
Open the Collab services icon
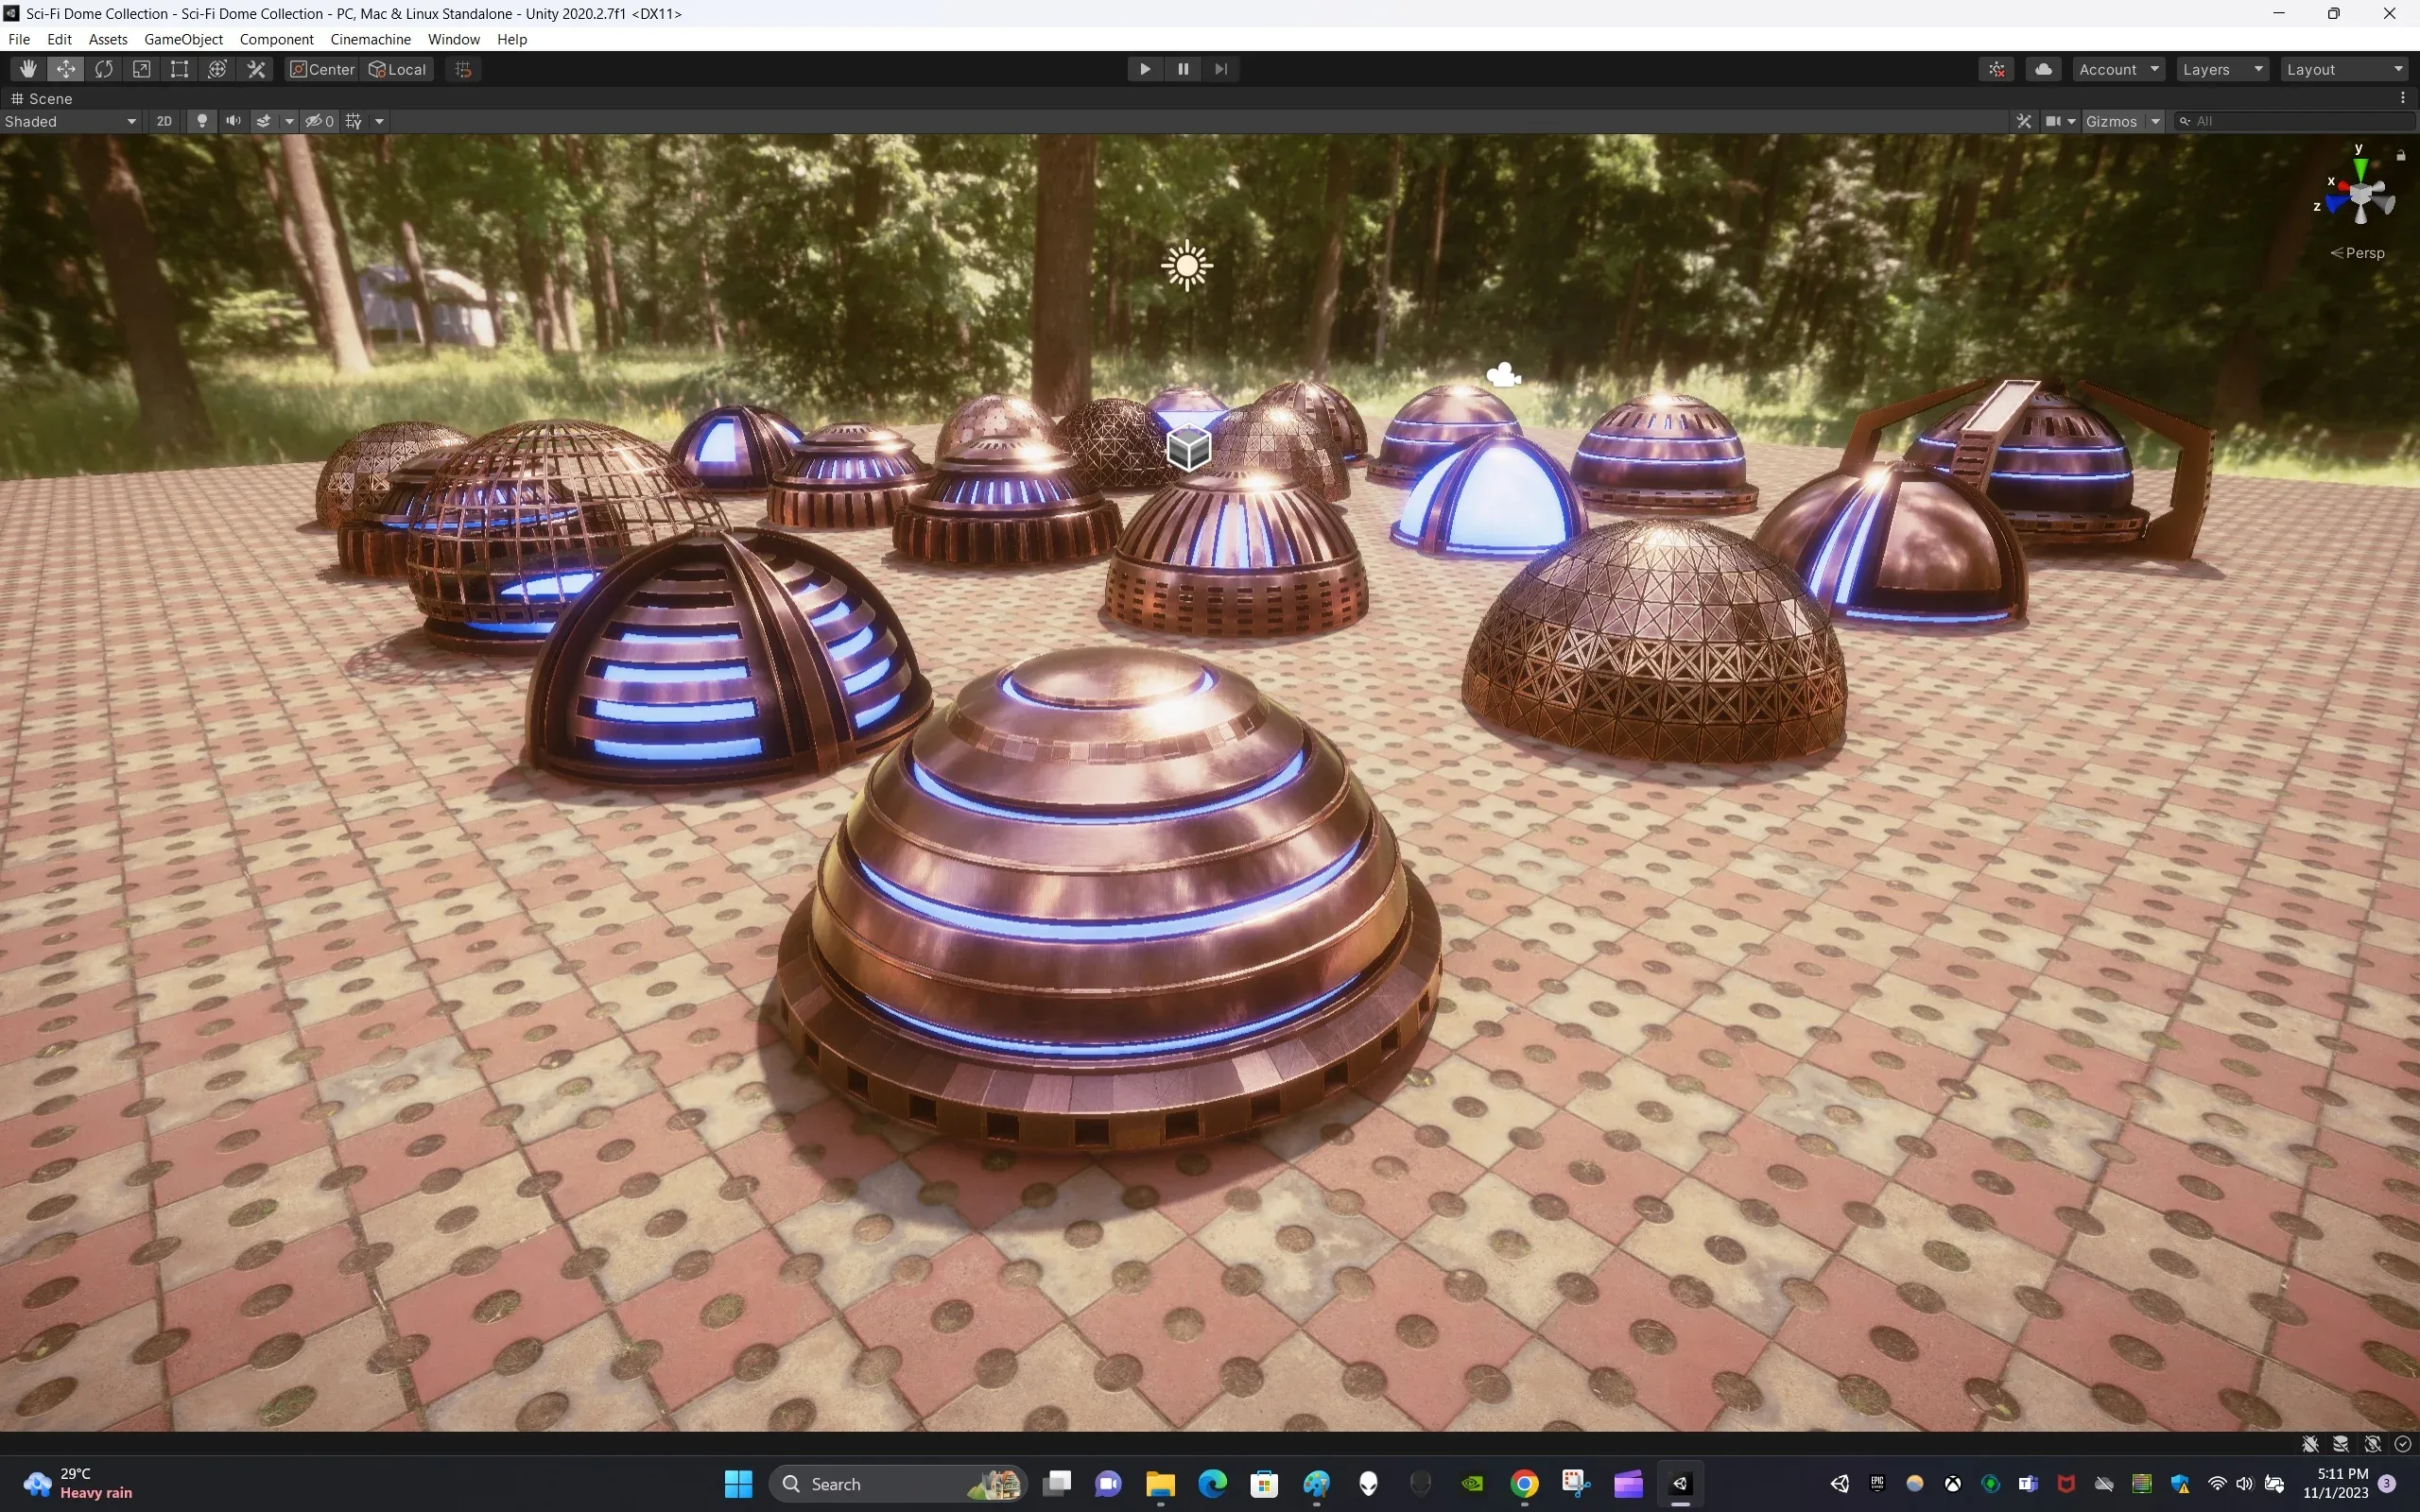click(x=1997, y=69)
